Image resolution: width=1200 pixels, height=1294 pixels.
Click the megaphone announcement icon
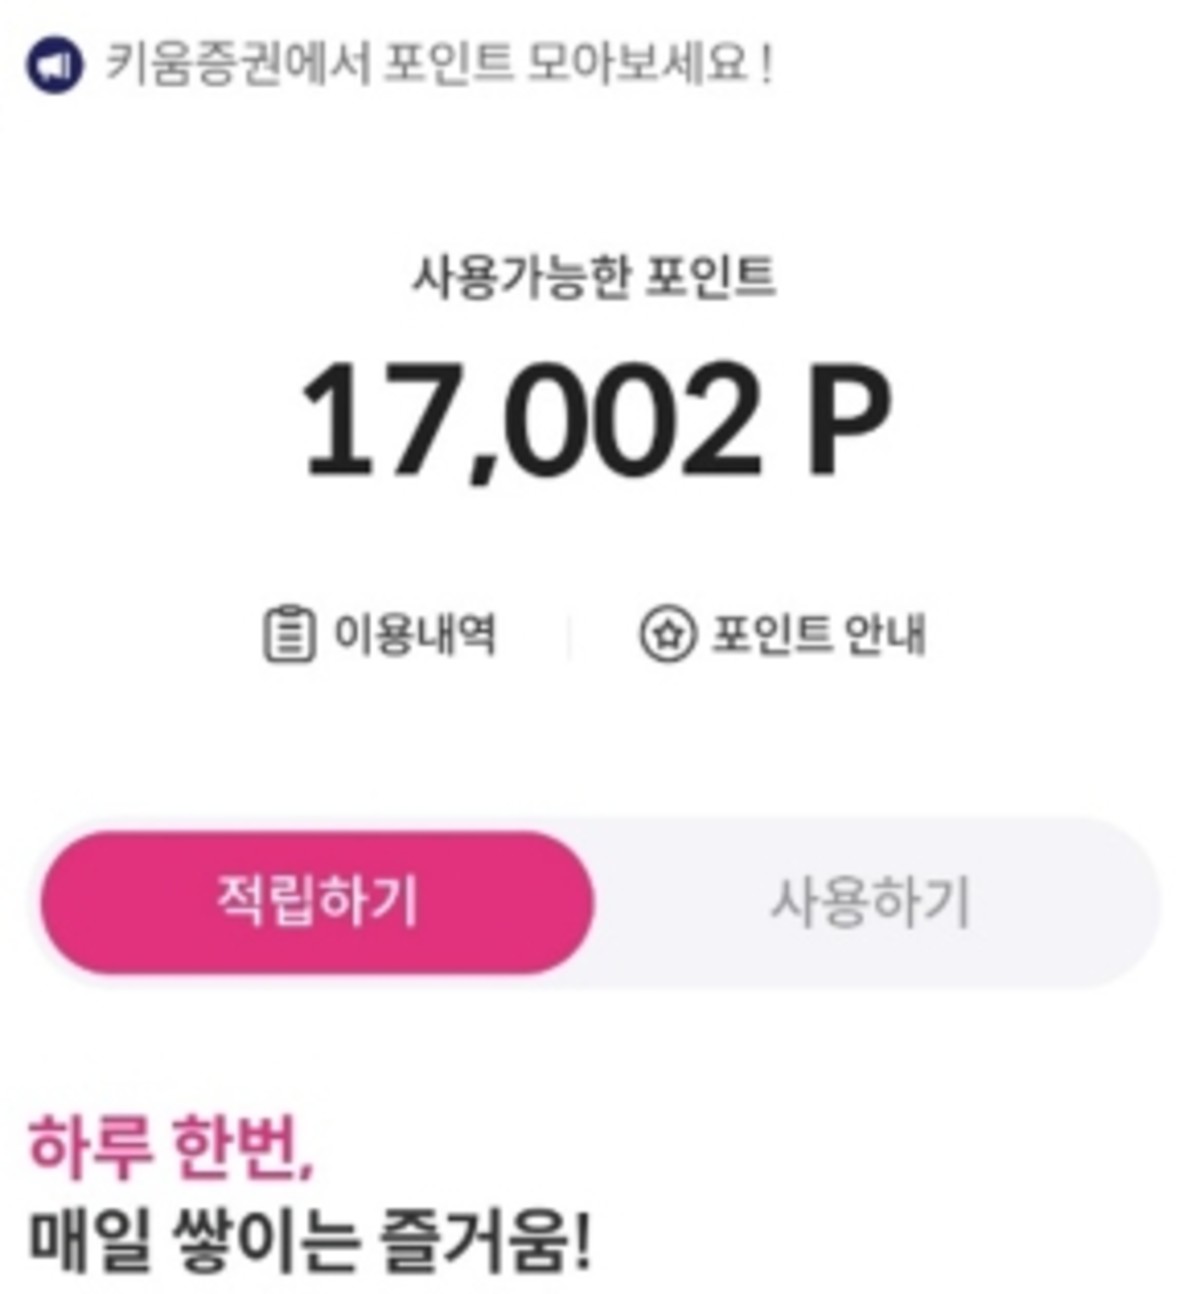[54, 66]
